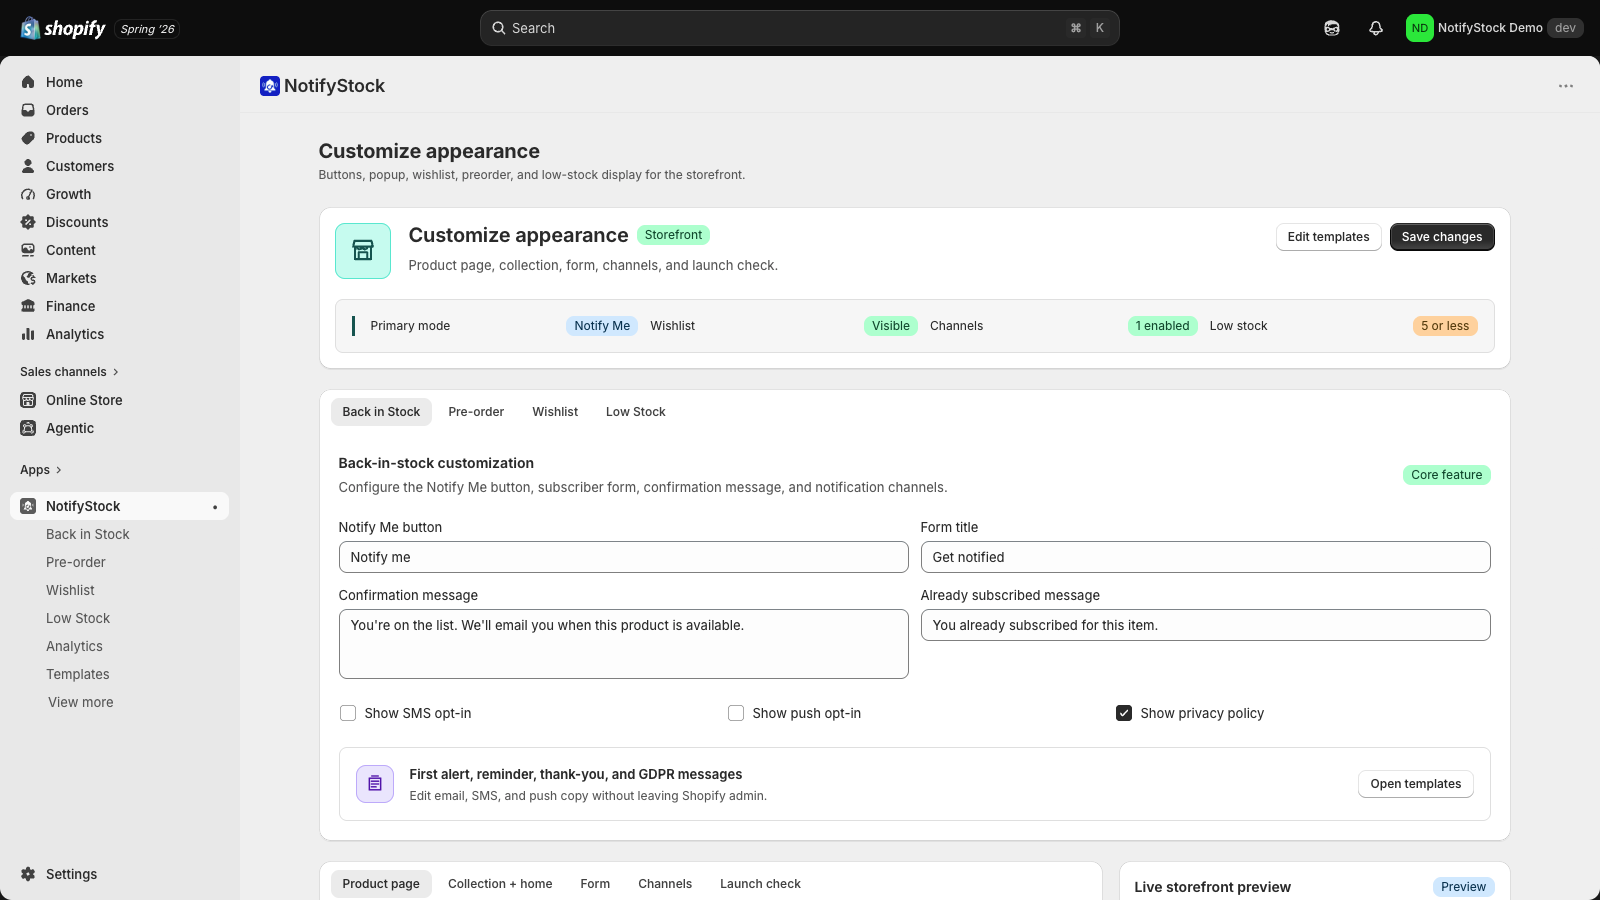Click the Markets globe icon in sidebar
This screenshot has height=900, width=1600.
28,278
